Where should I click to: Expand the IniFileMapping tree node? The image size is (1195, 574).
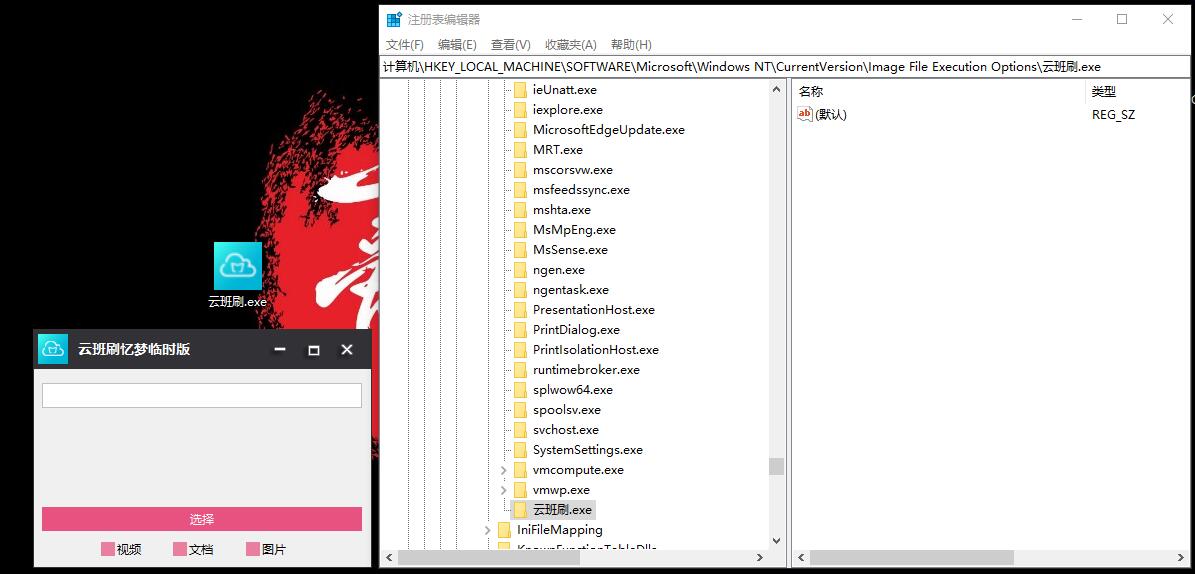pos(487,530)
